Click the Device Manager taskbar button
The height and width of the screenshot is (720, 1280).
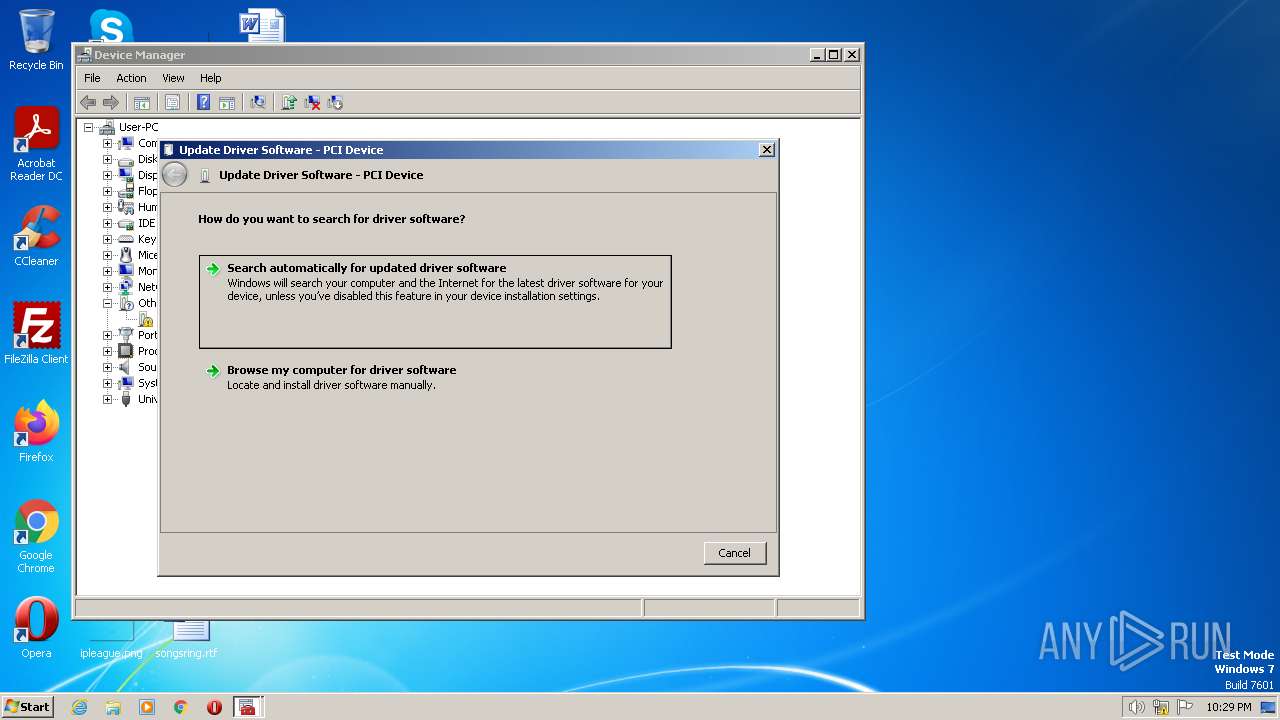(249, 707)
